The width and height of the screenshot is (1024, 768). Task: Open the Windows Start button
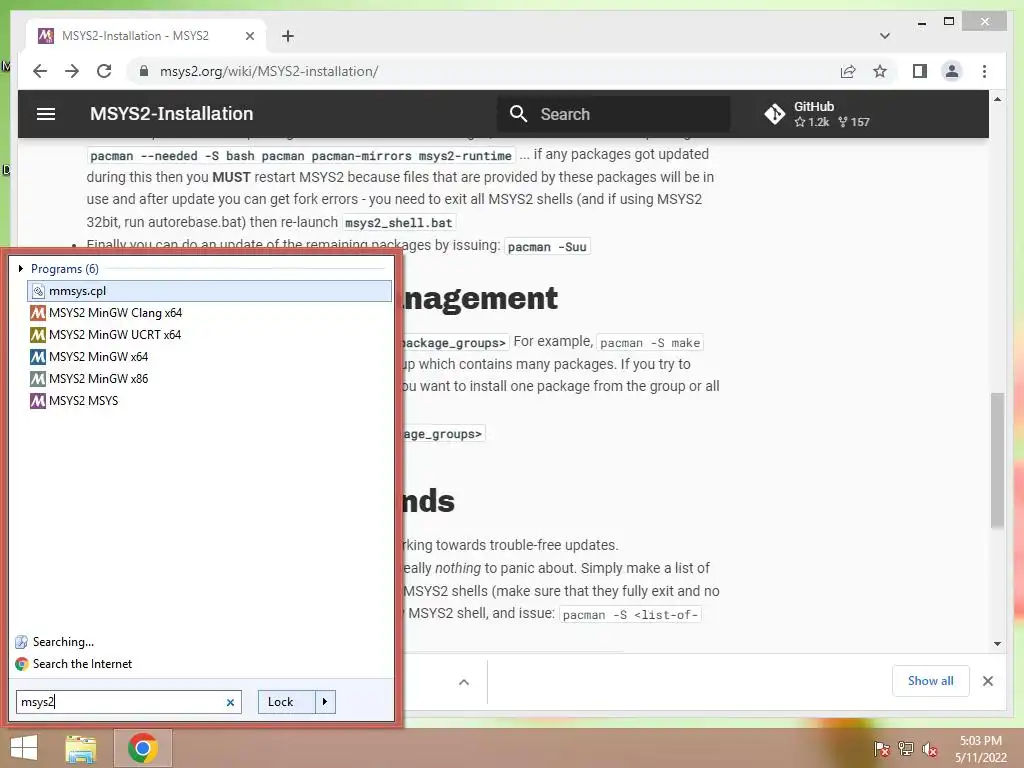(24, 748)
